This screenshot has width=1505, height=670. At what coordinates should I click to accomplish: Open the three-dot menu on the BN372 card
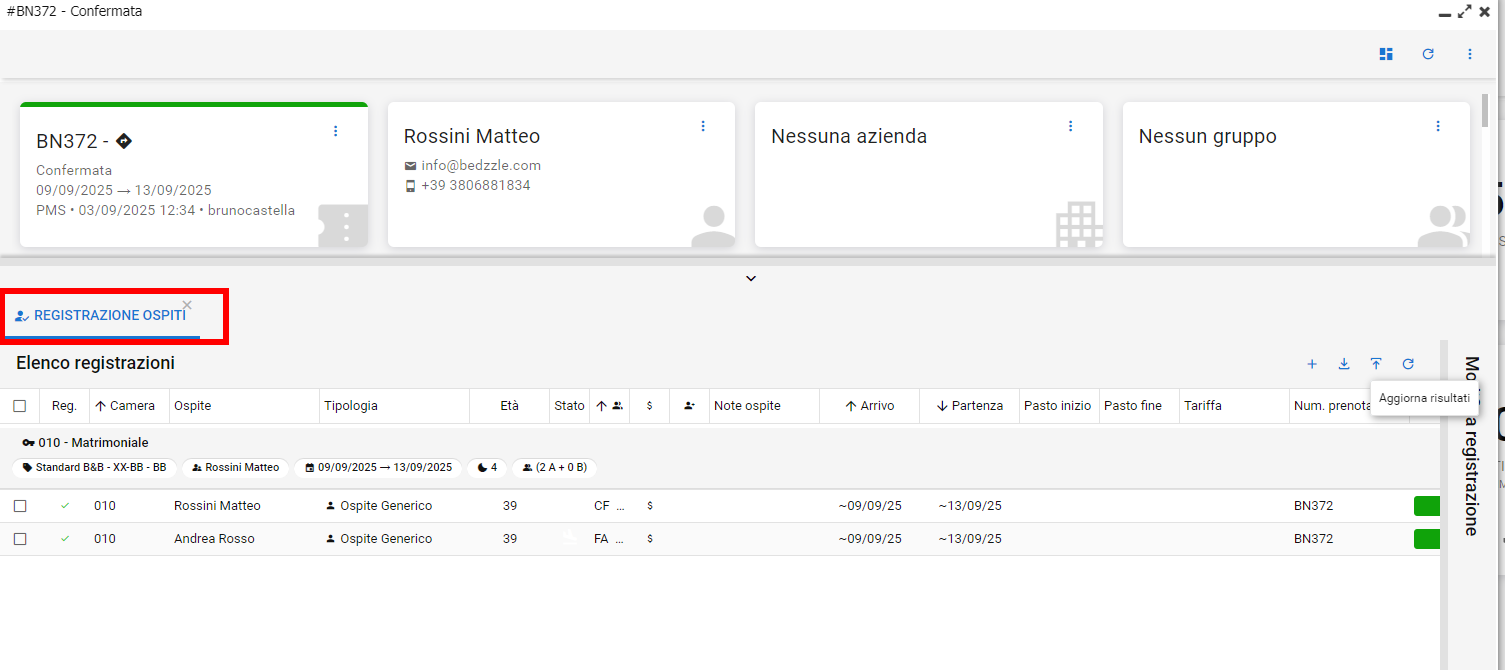click(x=336, y=131)
